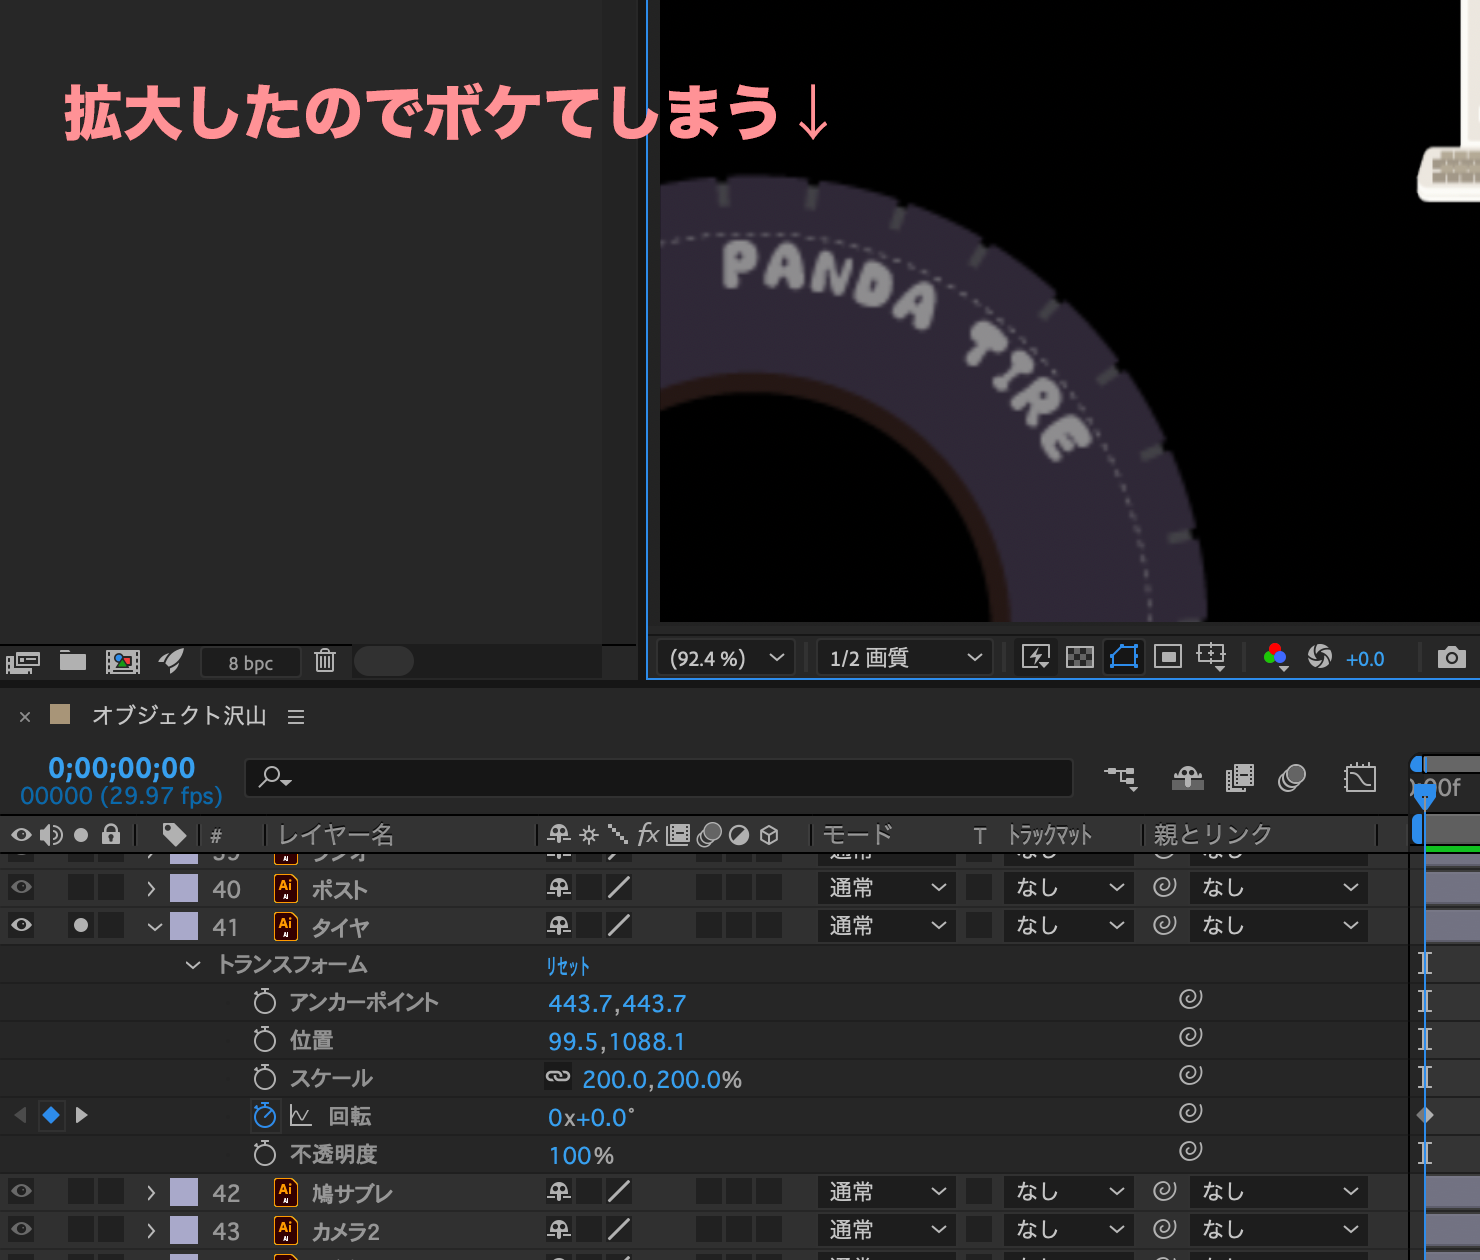Toggle Rotation keyframe at current time

[x=51, y=1115]
